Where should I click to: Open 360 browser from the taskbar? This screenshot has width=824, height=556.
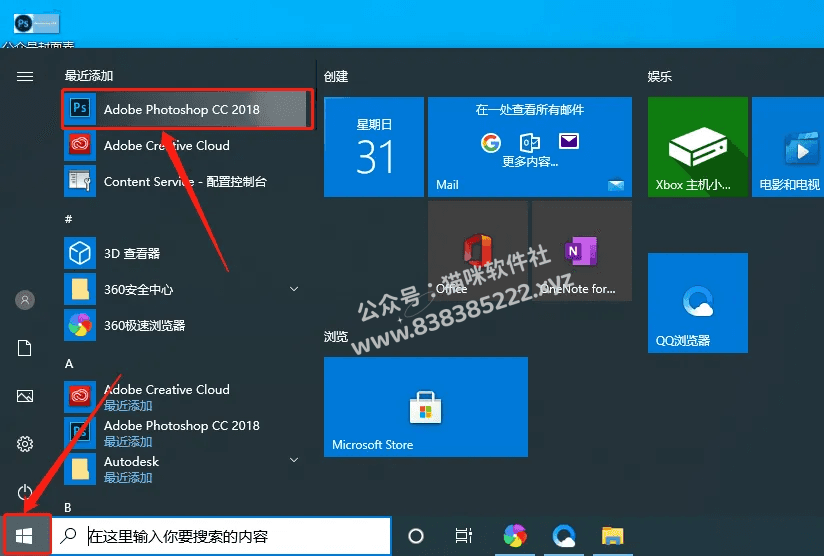point(515,536)
